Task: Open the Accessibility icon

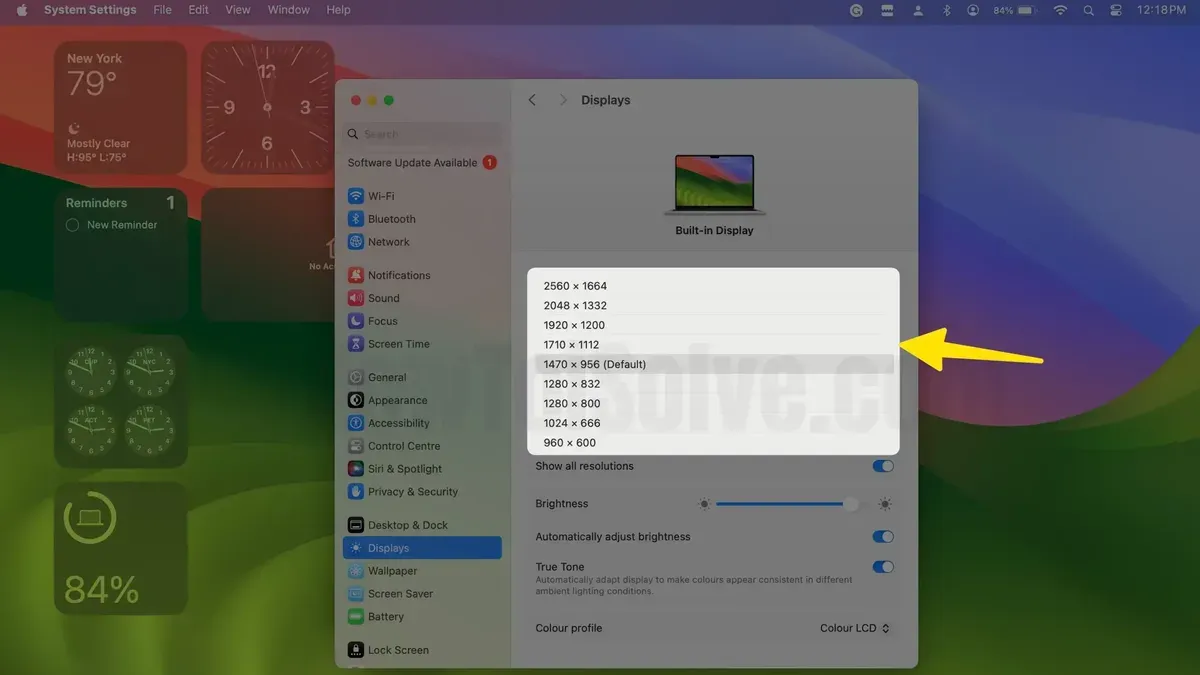Action: click(x=355, y=423)
